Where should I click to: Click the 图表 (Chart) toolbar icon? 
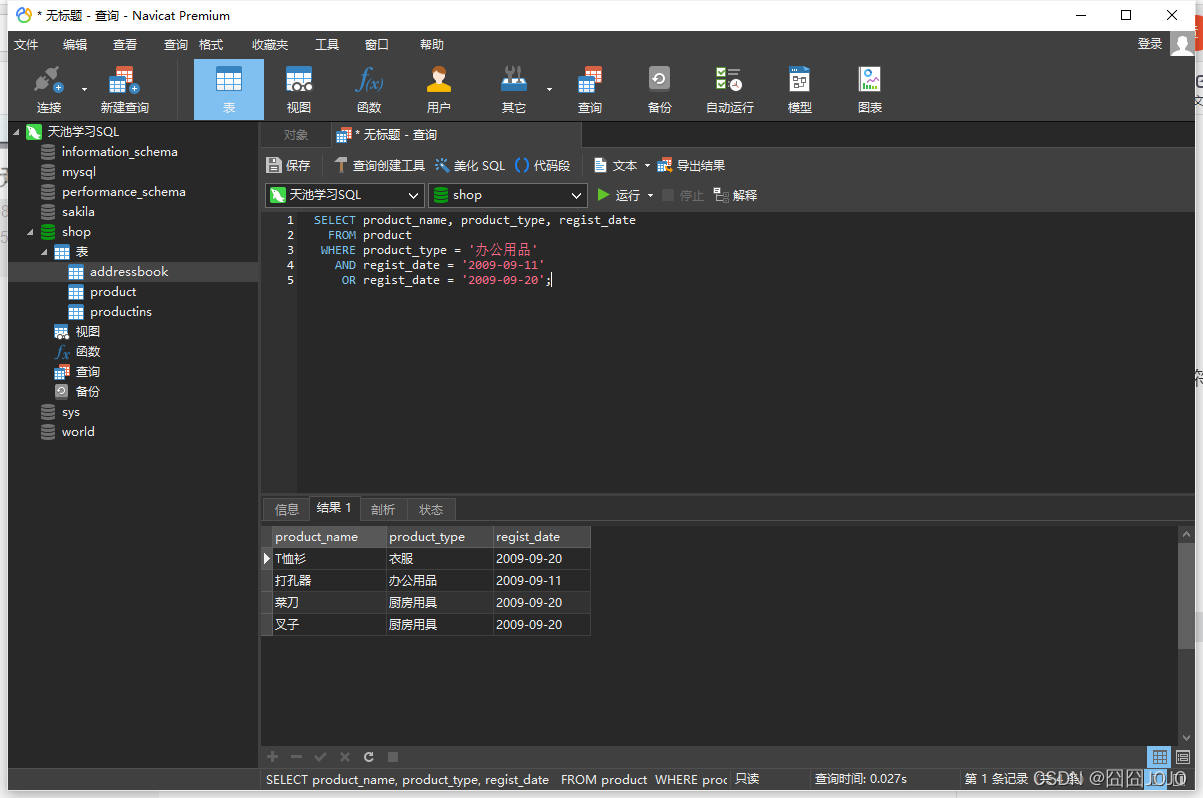[870, 90]
